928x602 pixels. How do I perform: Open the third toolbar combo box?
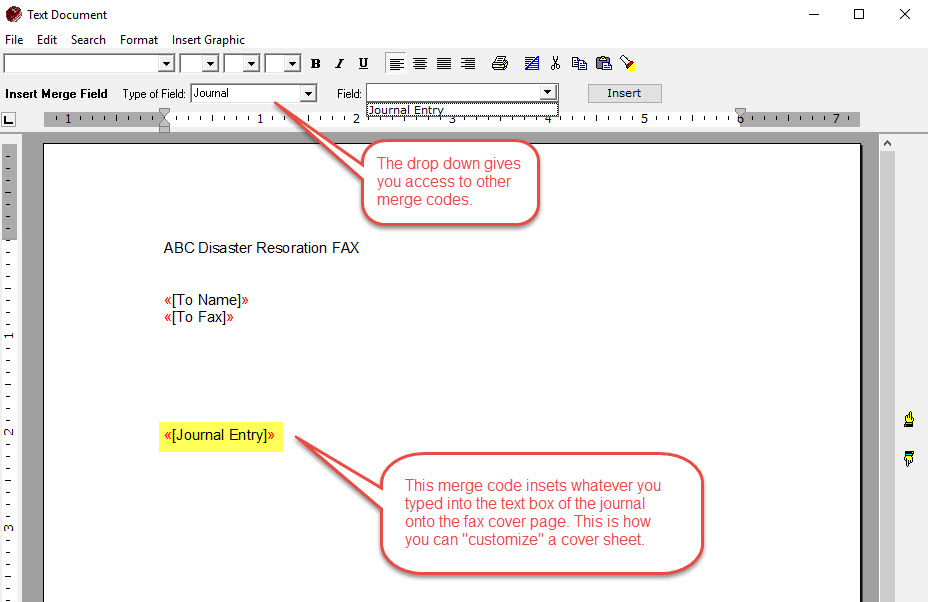[x=252, y=63]
